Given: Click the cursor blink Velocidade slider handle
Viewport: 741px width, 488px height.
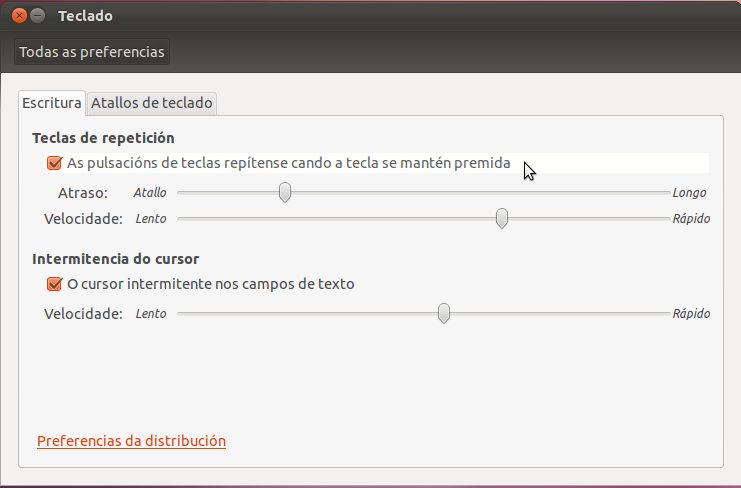Looking at the screenshot, I should click(444, 314).
